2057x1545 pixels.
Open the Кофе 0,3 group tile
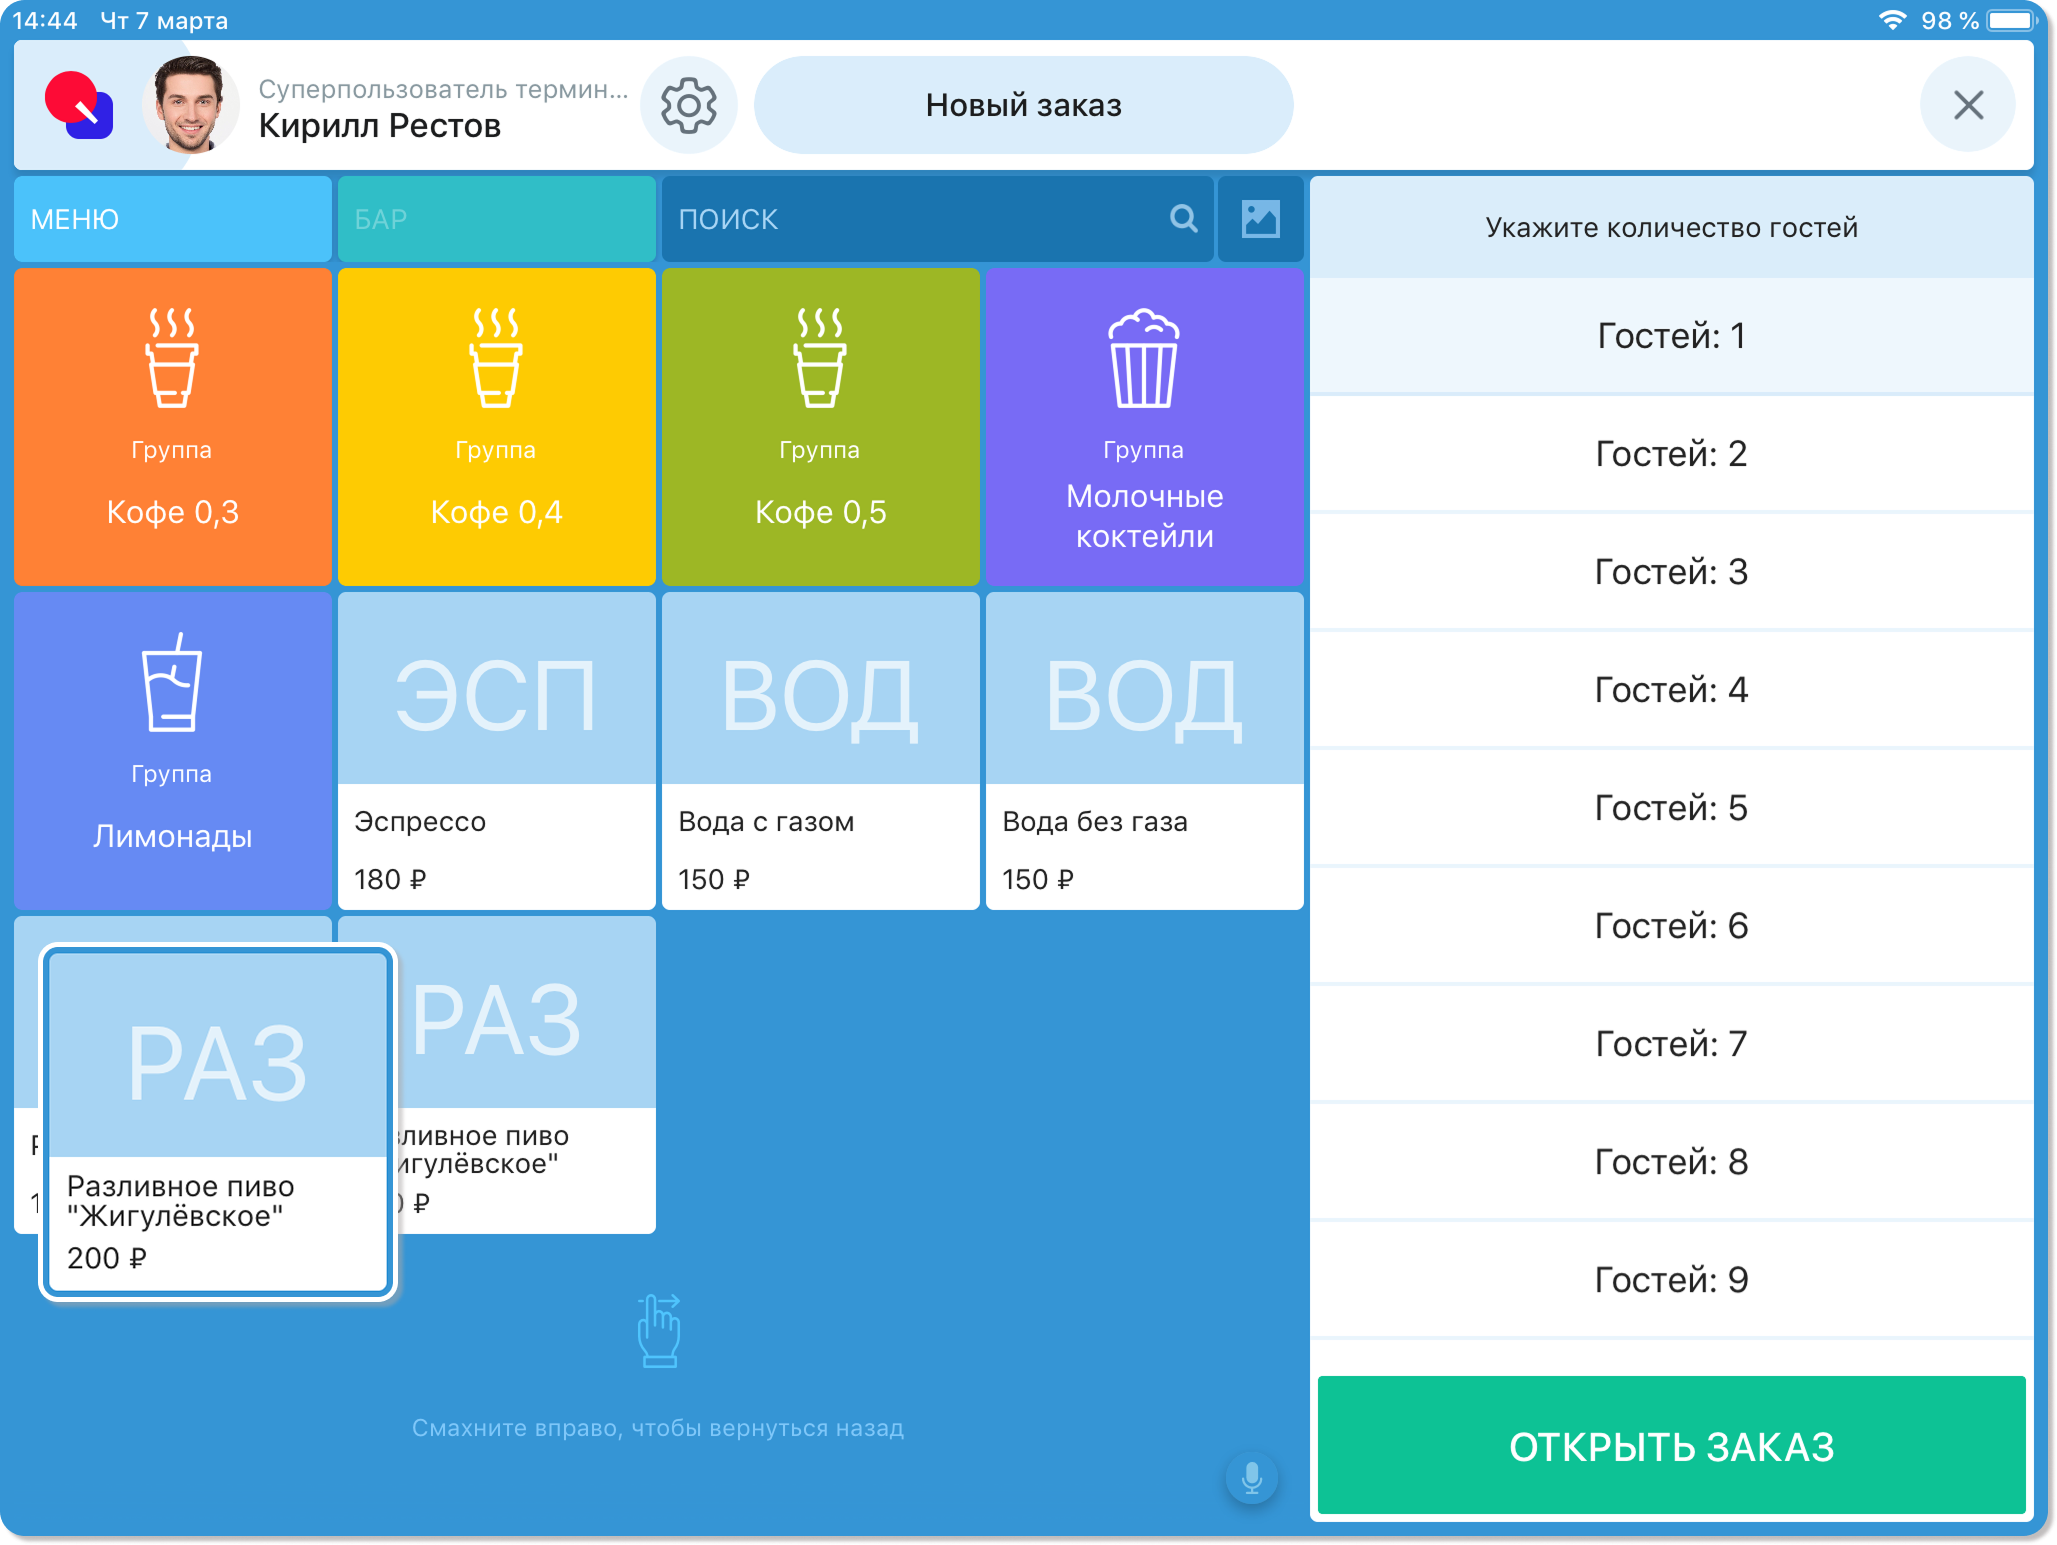pyautogui.click(x=172, y=426)
